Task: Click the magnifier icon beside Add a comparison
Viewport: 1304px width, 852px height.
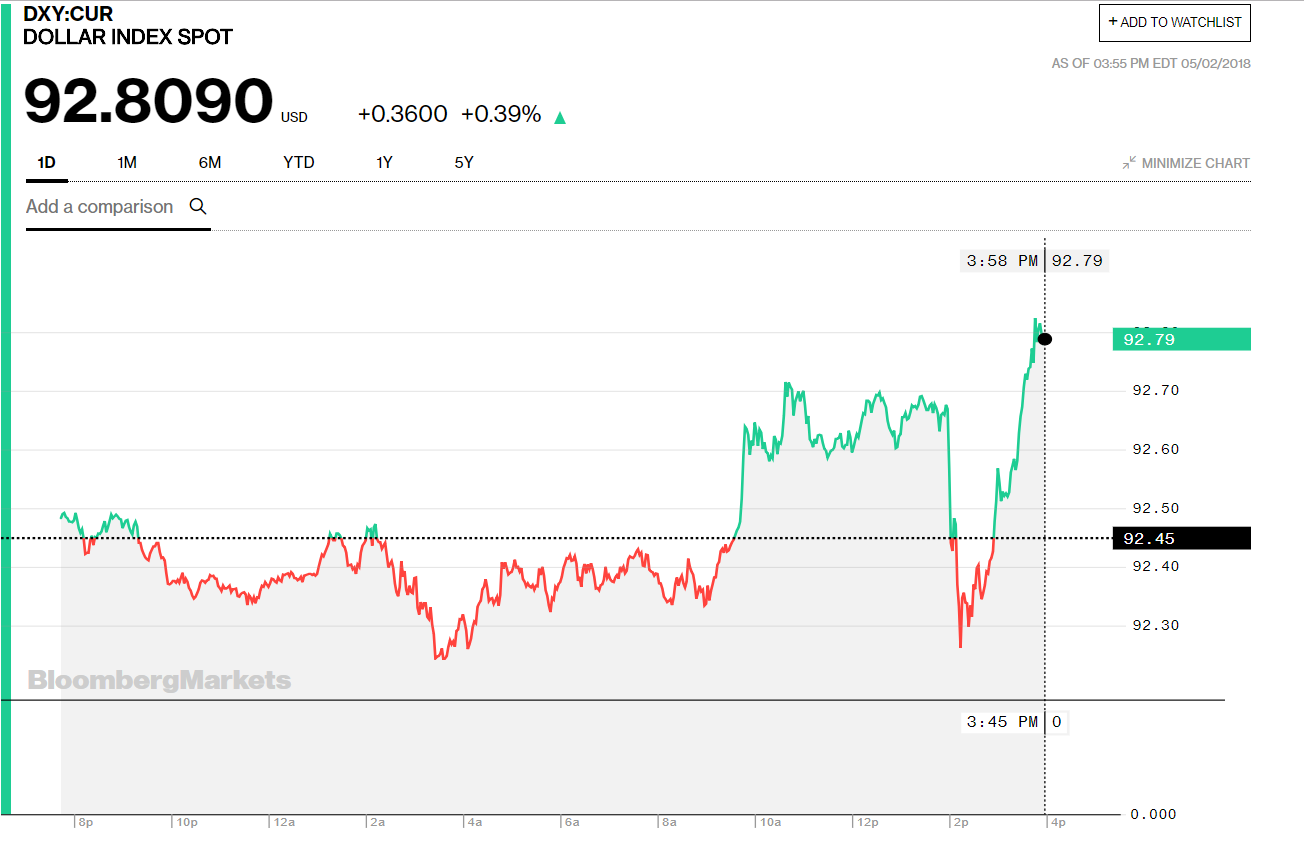Action: 198,207
